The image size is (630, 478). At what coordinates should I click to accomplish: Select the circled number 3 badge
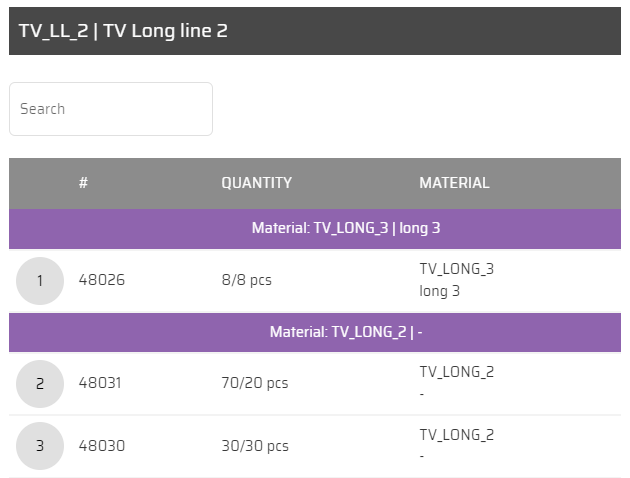(x=40, y=446)
